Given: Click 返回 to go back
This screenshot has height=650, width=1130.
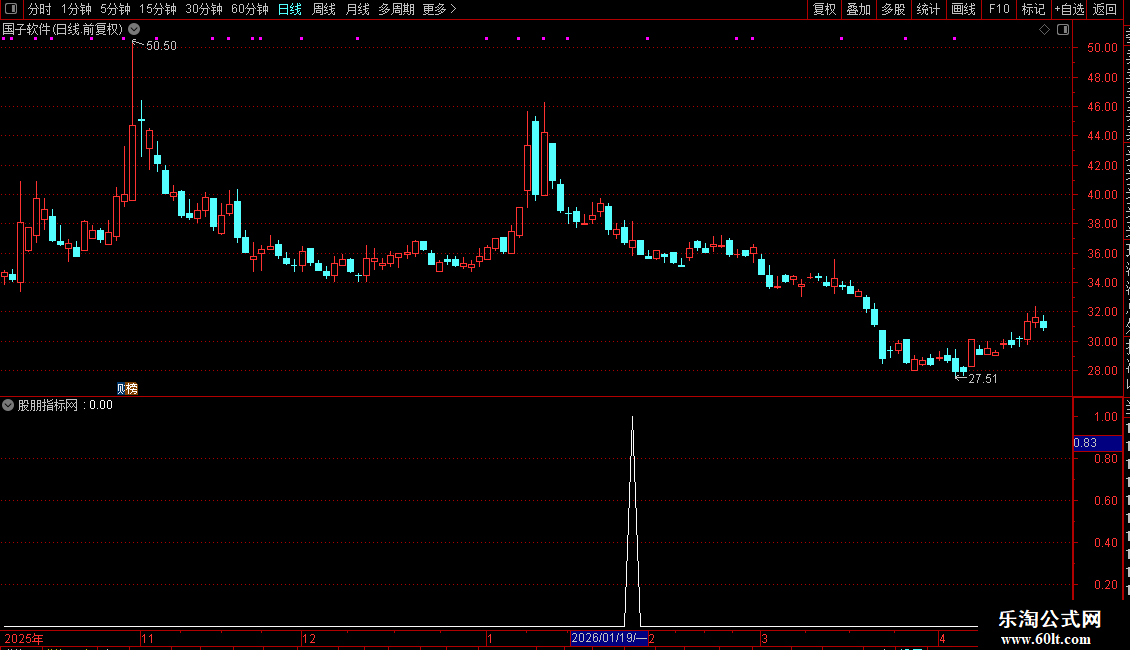Looking at the screenshot, I should pos(1105,9).
